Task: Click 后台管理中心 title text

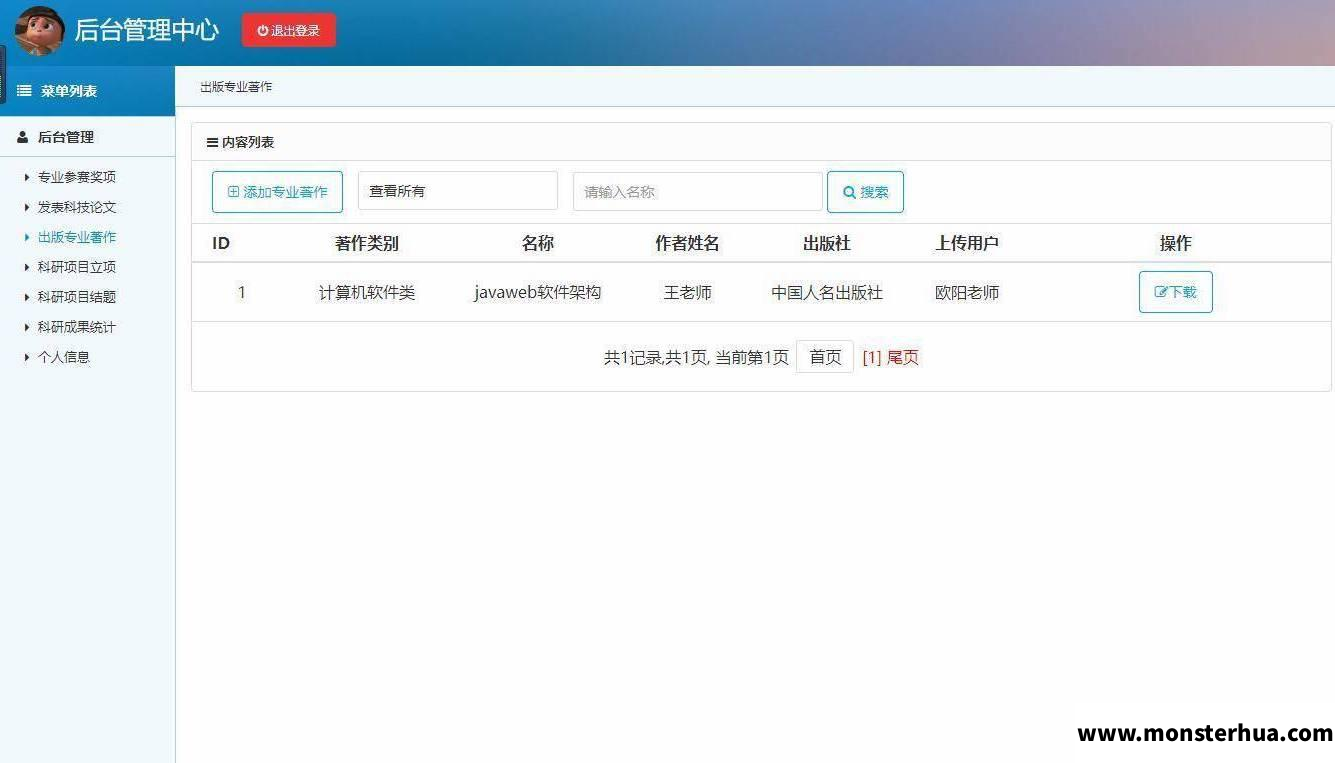Action: [x=146, y=30]
